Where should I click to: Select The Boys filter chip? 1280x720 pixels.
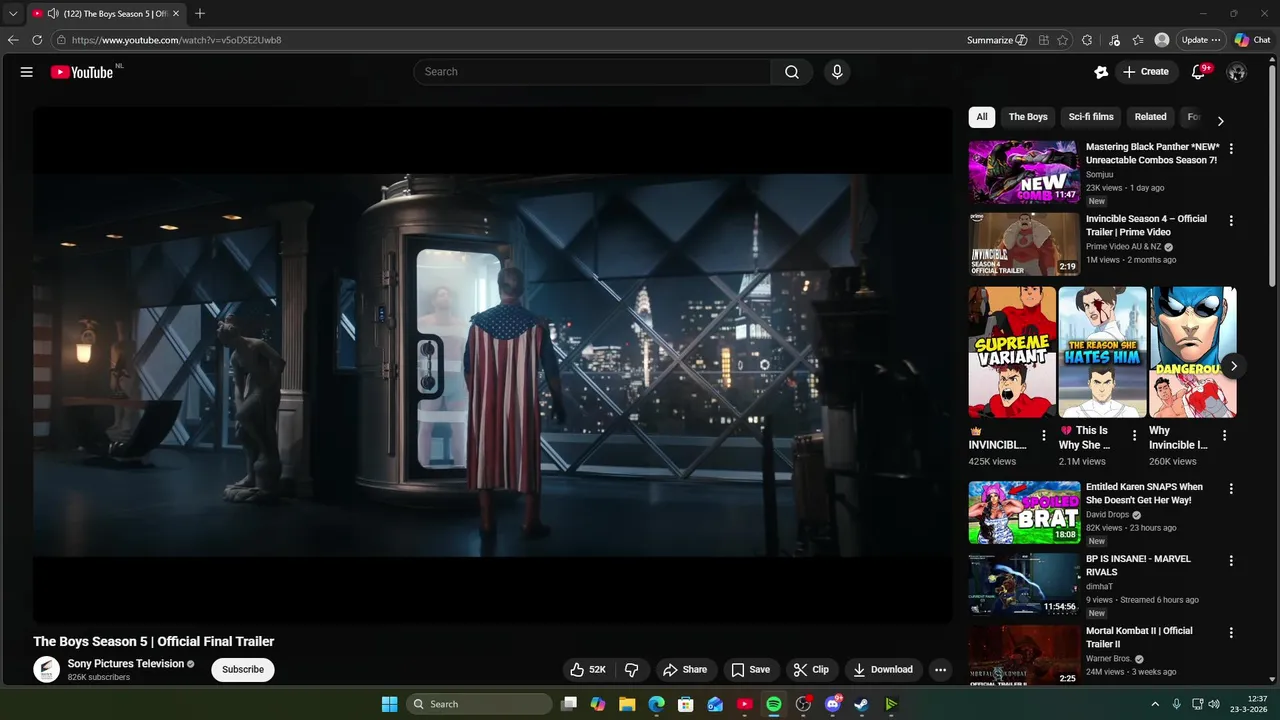coord(1028,117)
